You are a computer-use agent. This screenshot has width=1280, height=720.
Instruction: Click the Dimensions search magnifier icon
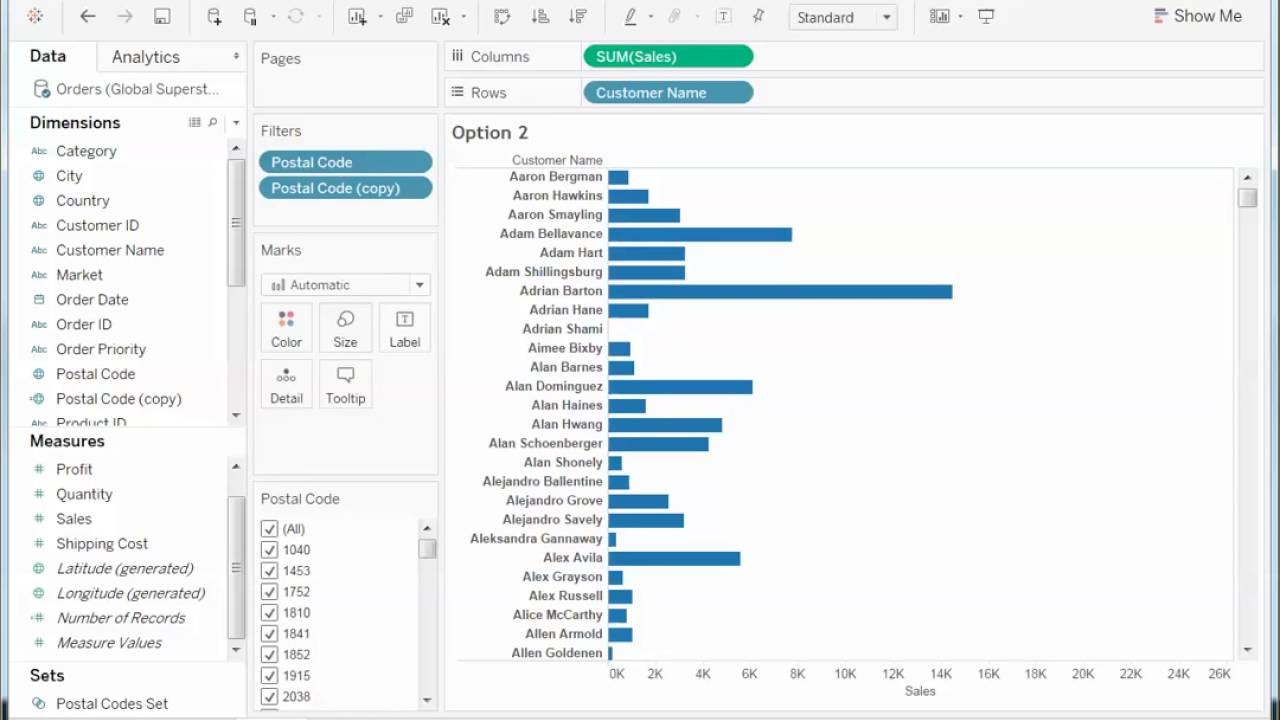[212, 122]
